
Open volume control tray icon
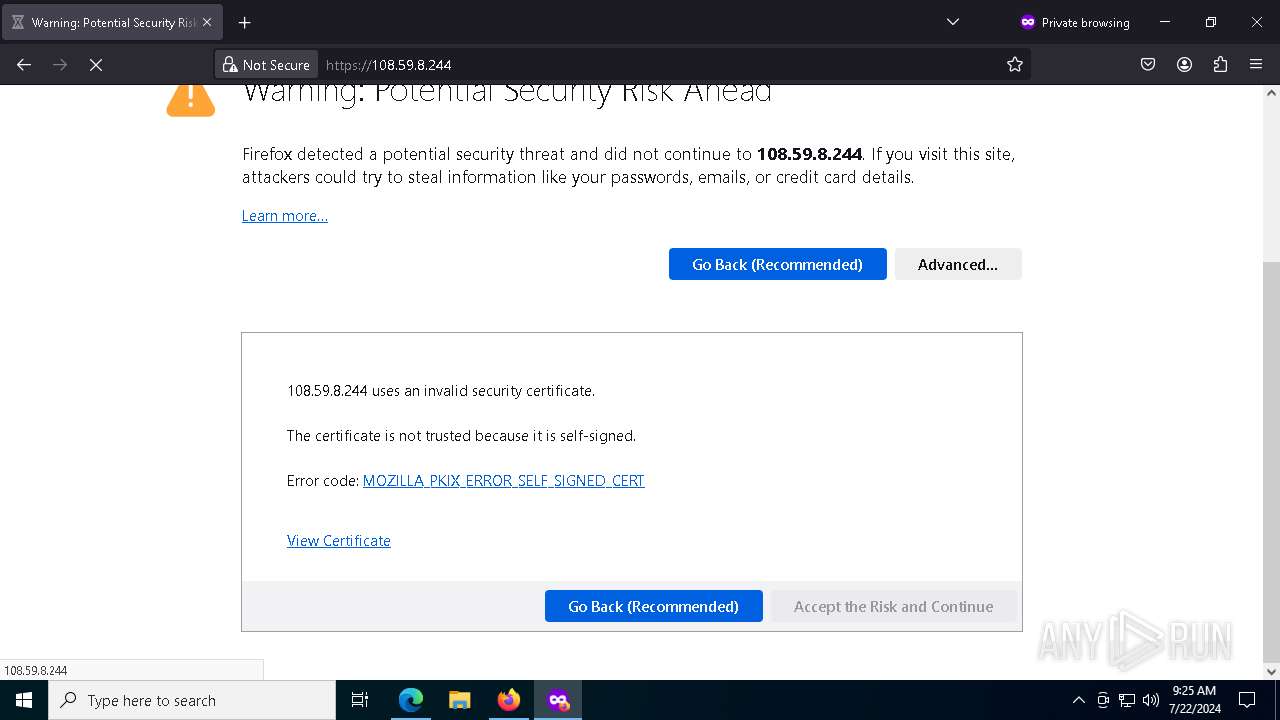pyautogui.click(x=1151, y=700)
